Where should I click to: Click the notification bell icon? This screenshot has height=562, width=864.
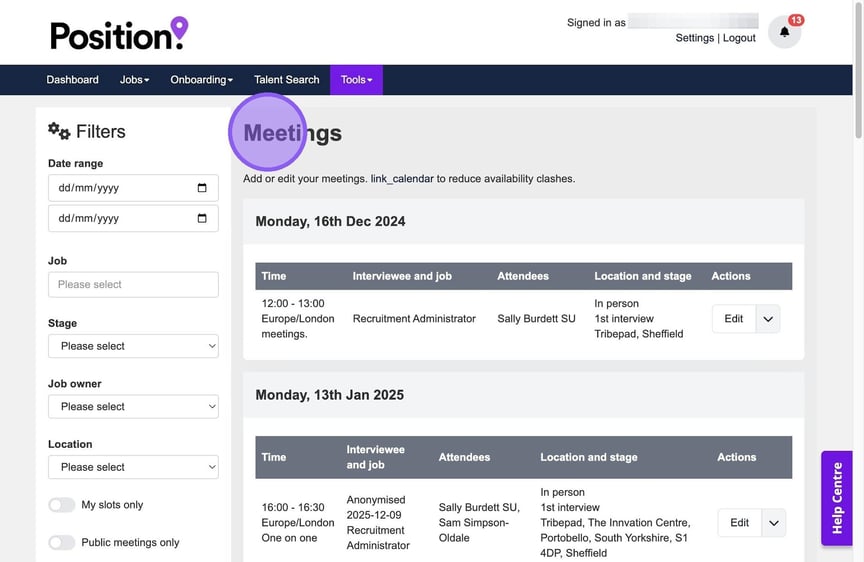pos(784,32)
